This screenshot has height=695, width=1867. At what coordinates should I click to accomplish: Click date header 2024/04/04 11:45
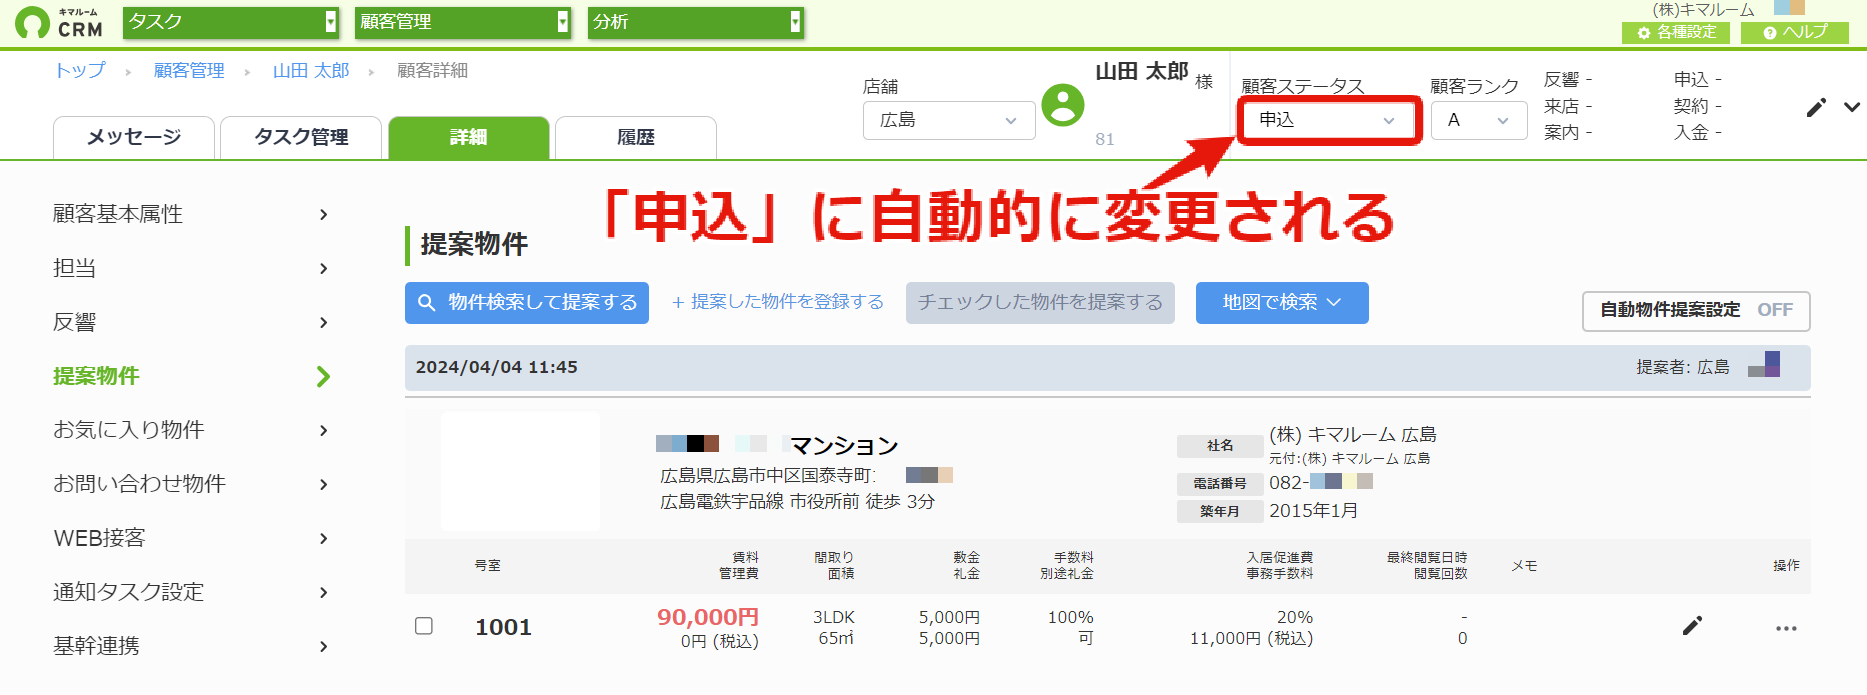[x=497, y=367]
